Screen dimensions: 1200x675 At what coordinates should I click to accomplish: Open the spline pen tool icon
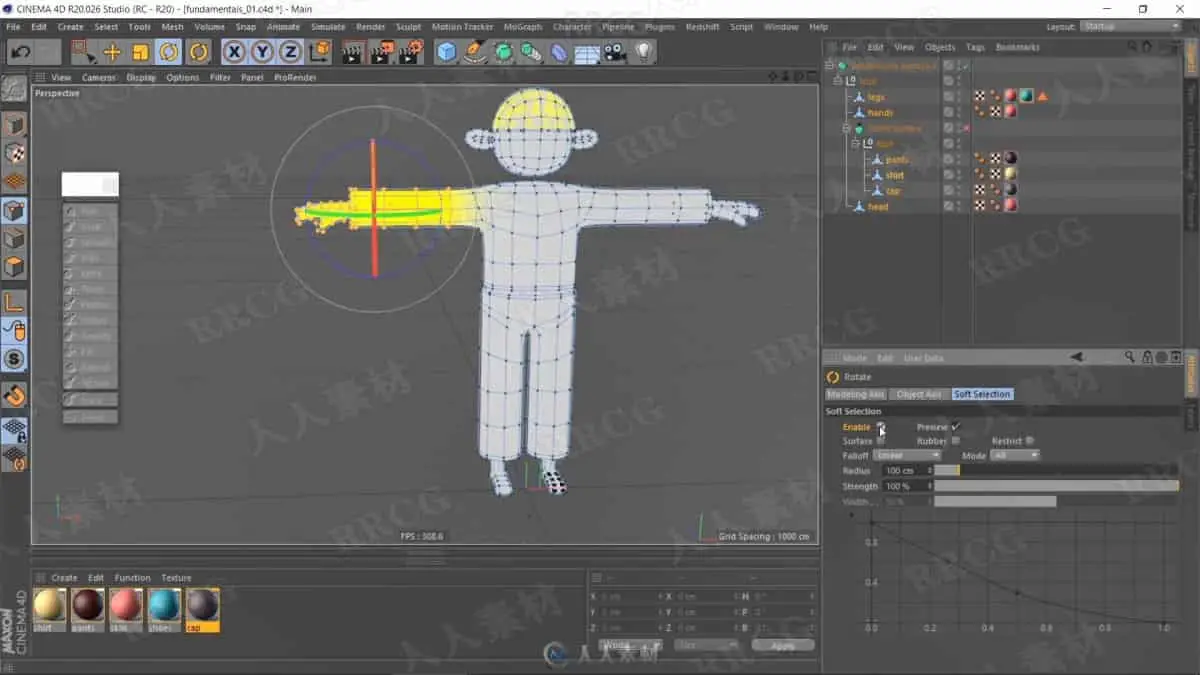pos(475,52)
